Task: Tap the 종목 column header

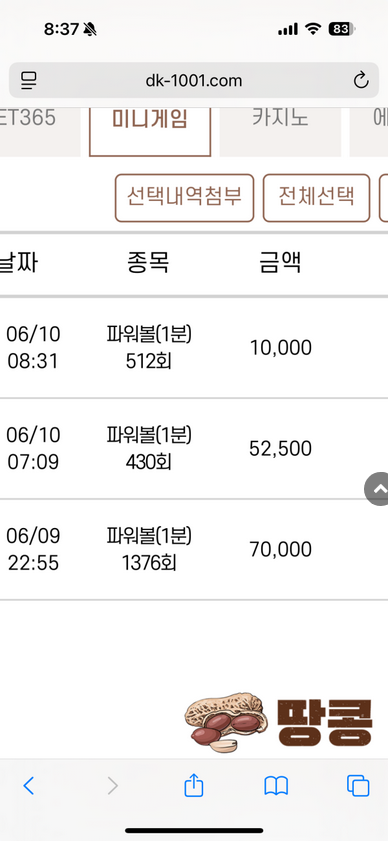Action: [x=149, y=263]
